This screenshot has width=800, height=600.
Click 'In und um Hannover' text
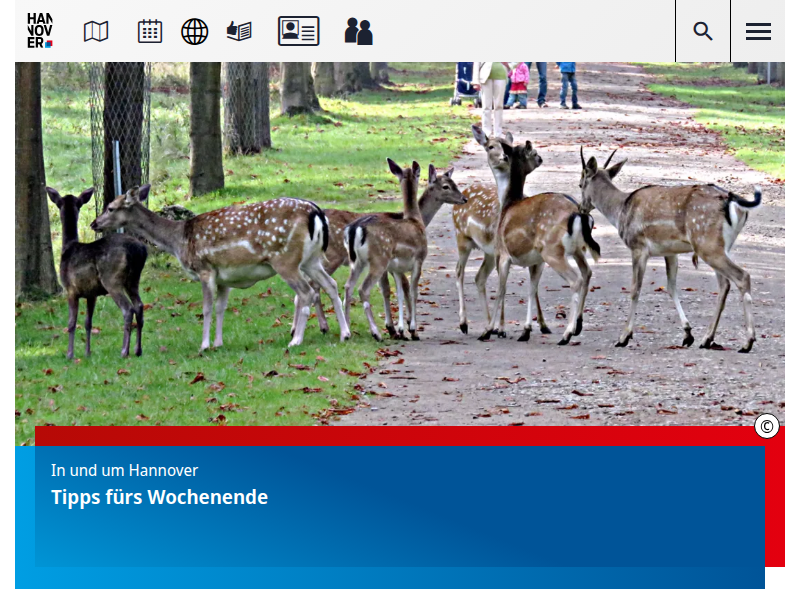click(124, 470)
